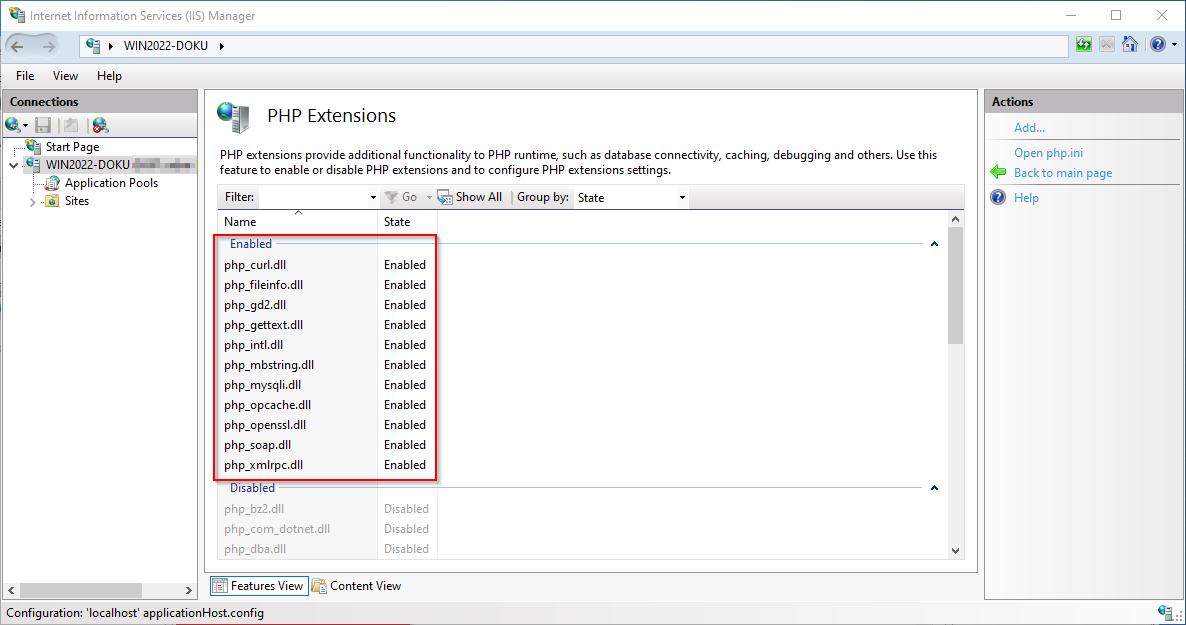1186x625 pixels.
Task: Click the Help icon in Actions pane
Action: pos(998,197)
